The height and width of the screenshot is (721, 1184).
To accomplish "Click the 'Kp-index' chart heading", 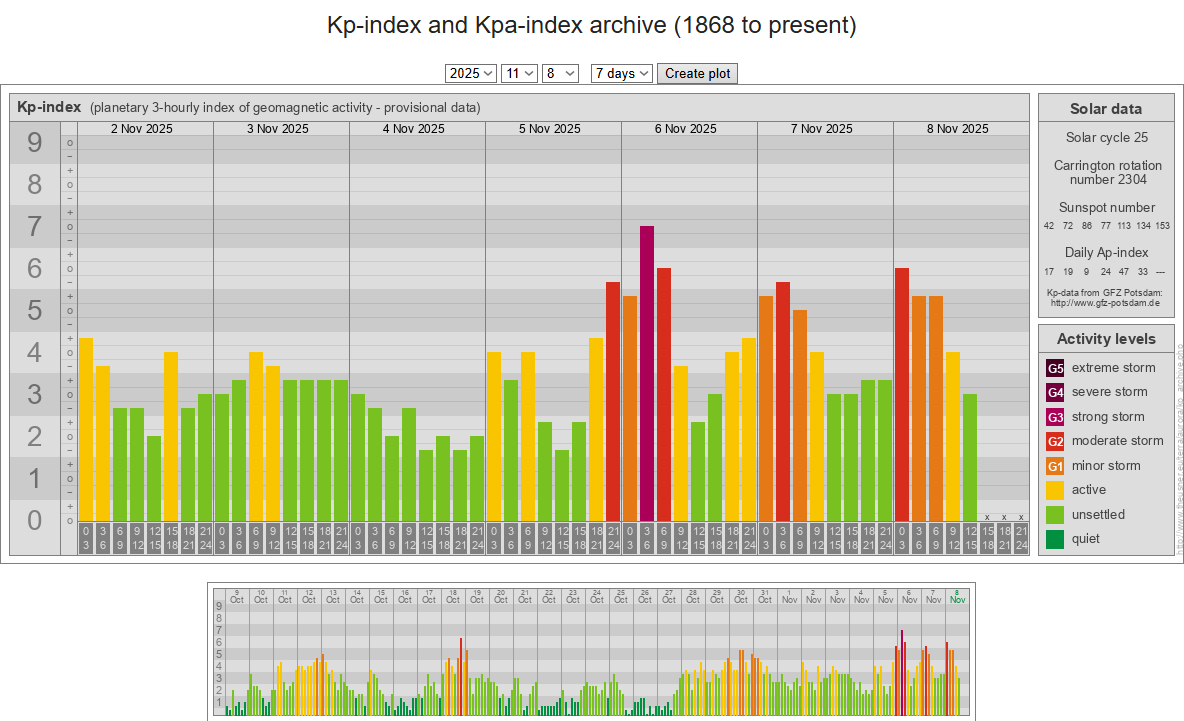I will (49, 107).
